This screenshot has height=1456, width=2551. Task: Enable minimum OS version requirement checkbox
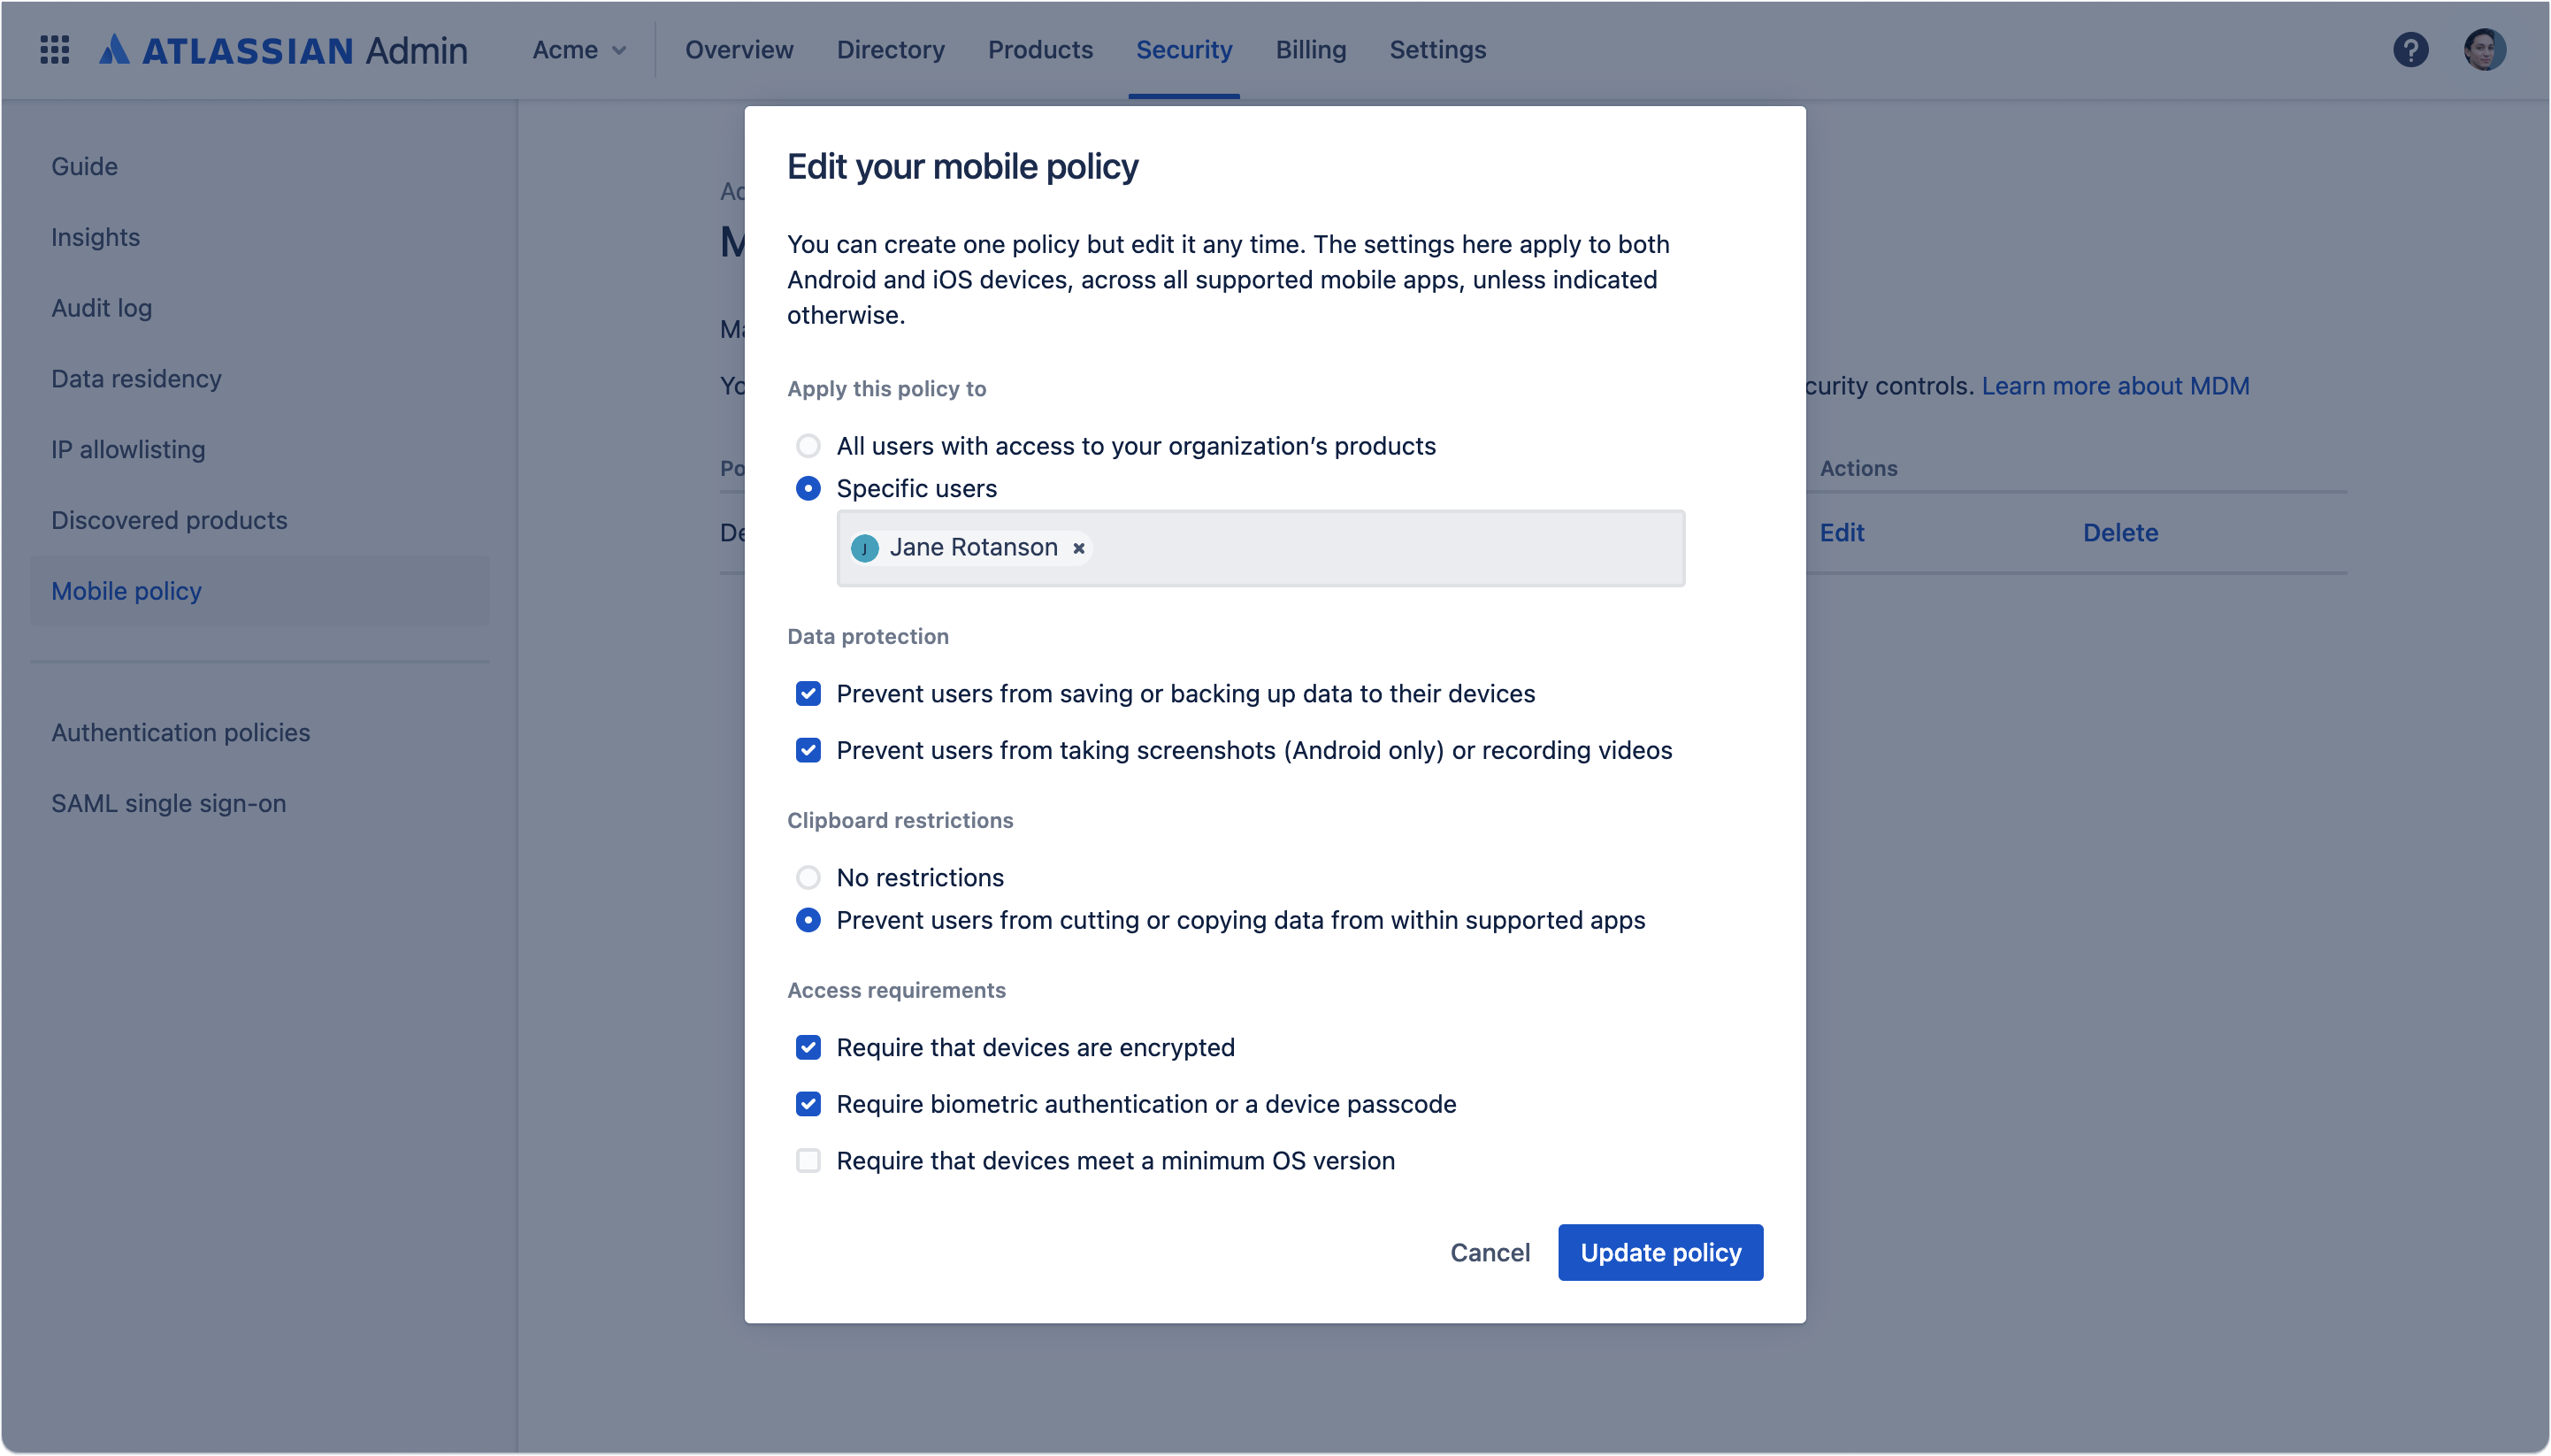(x=808, y=1160)
